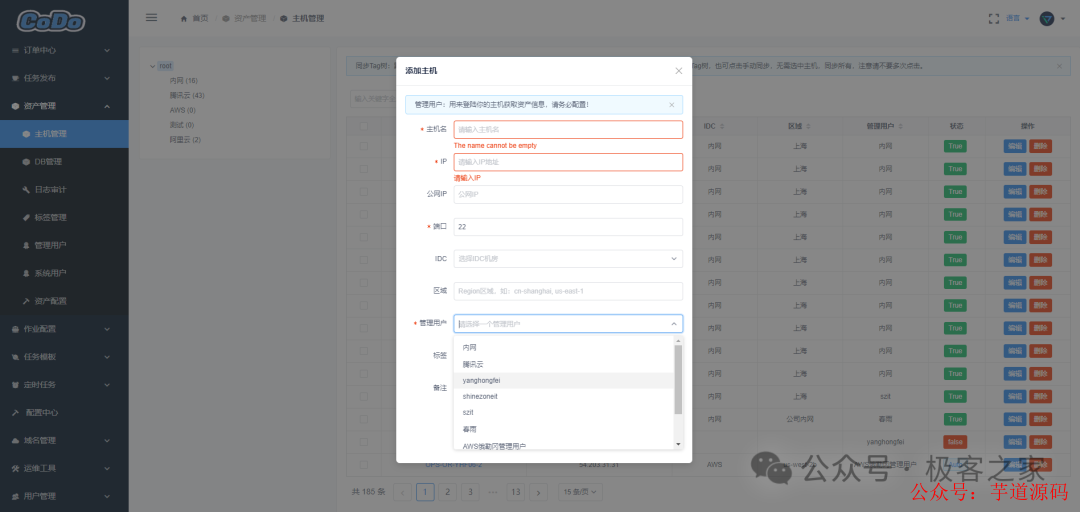
Task: Click 编辑 in the false status row
Action: pyautogui.click(x=1015, y=442)
